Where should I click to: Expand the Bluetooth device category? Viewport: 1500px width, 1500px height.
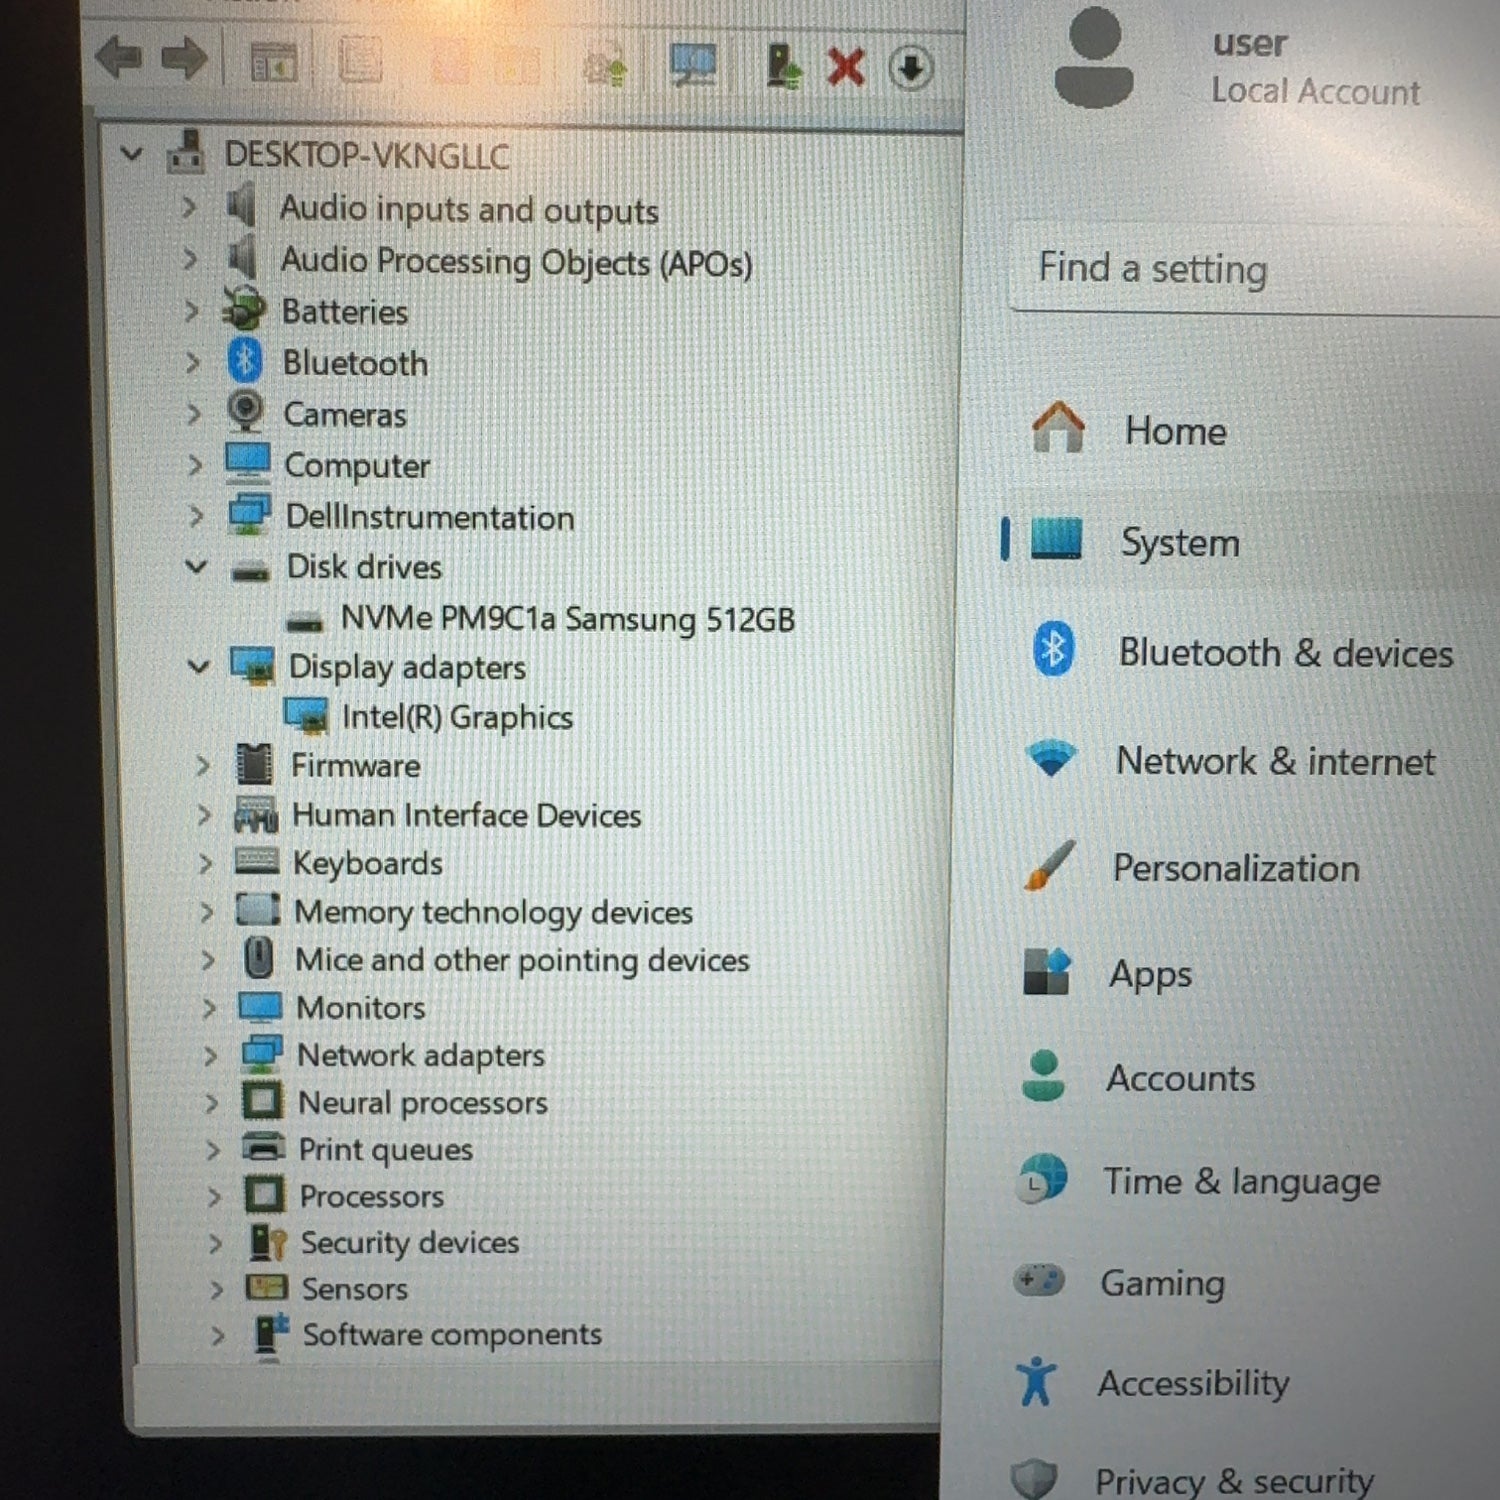coord(192,362)
